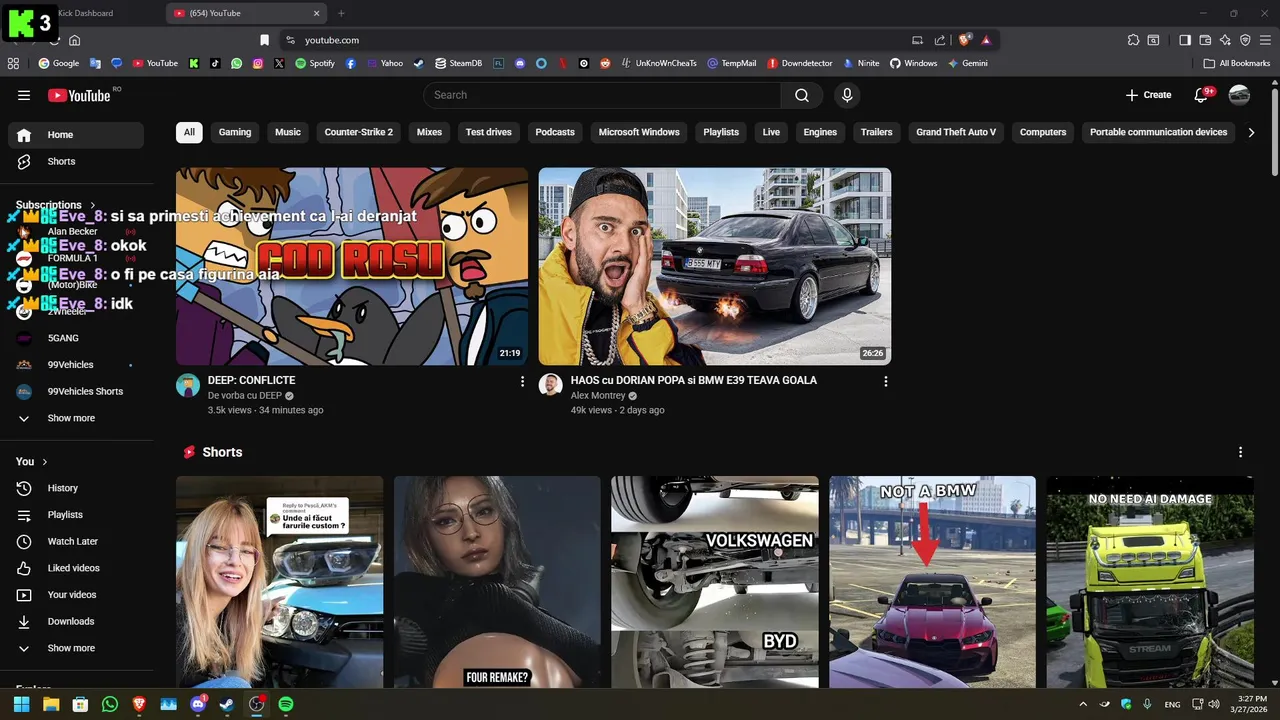The height and width of the screenshot is (720, 1280).
Task: Open the FORMULA 1 subscription
Action: 76,258
